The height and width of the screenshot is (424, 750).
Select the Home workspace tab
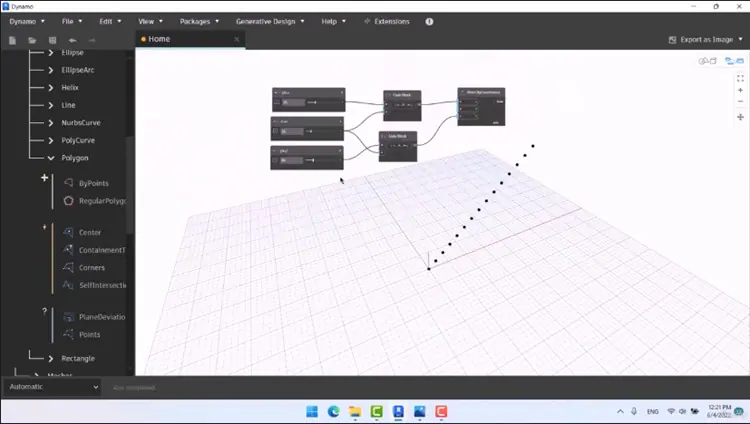click(190, 39)
